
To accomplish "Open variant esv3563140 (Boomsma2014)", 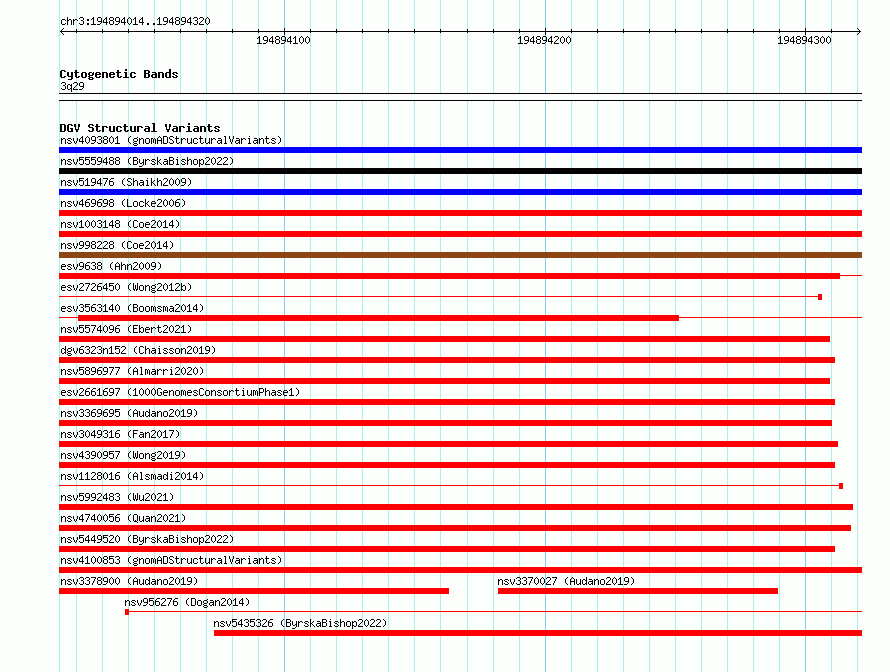I will tap(132, 308).
